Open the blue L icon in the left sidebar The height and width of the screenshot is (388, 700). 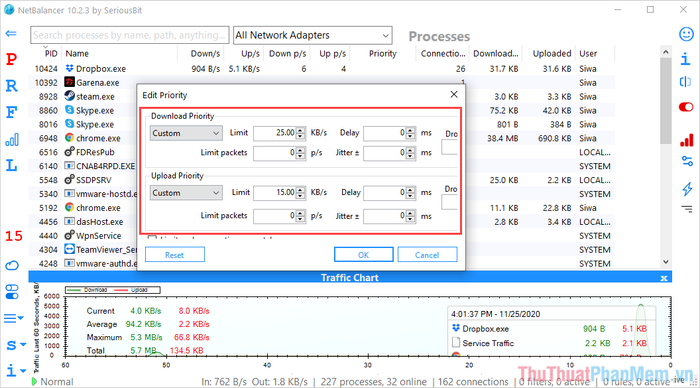11,166
